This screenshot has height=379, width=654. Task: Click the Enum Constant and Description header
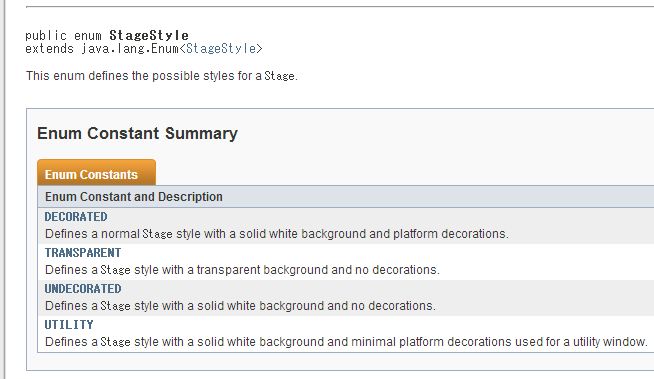pyautogui.click(x=133, y=196)
